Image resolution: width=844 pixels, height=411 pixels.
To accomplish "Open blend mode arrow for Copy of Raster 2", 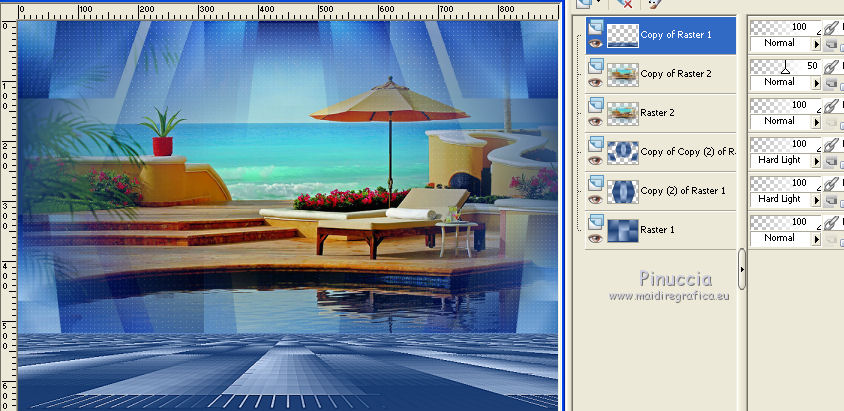I will [x=817, y=84].
